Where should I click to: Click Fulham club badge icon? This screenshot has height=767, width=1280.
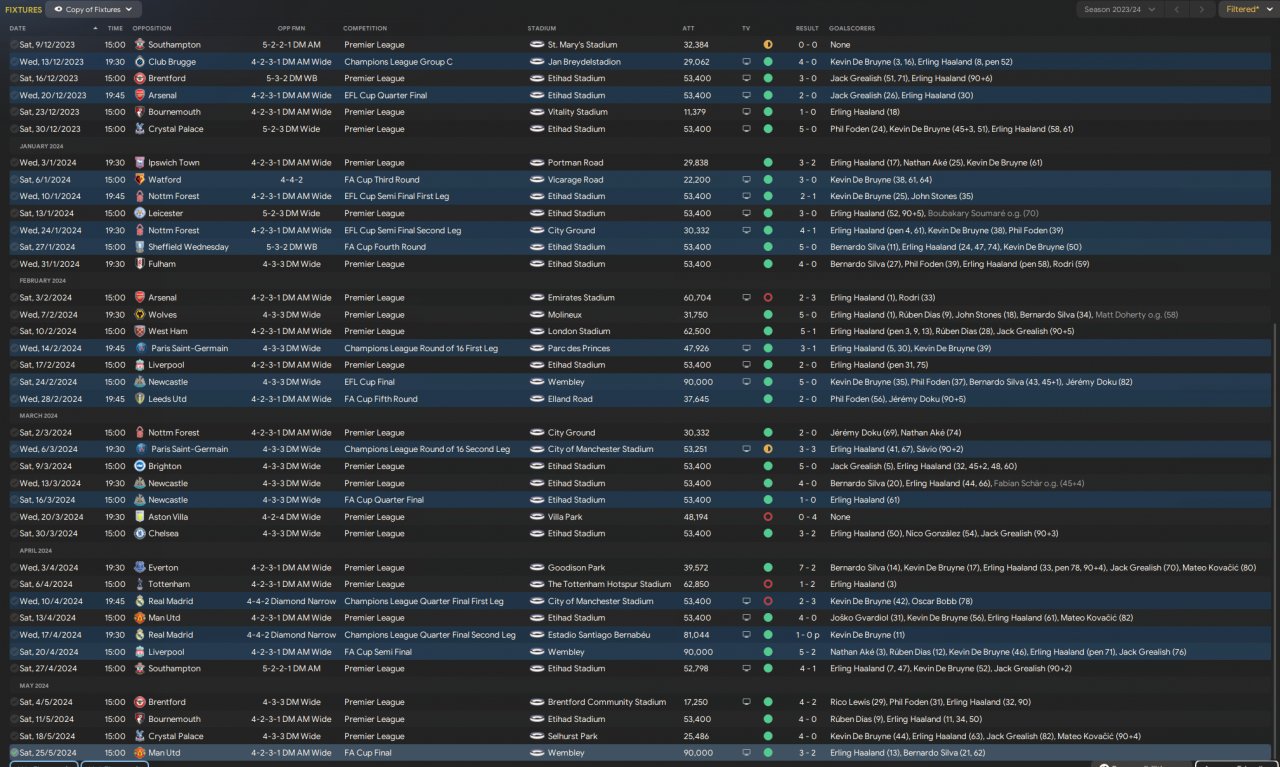(x=140, y=264)
